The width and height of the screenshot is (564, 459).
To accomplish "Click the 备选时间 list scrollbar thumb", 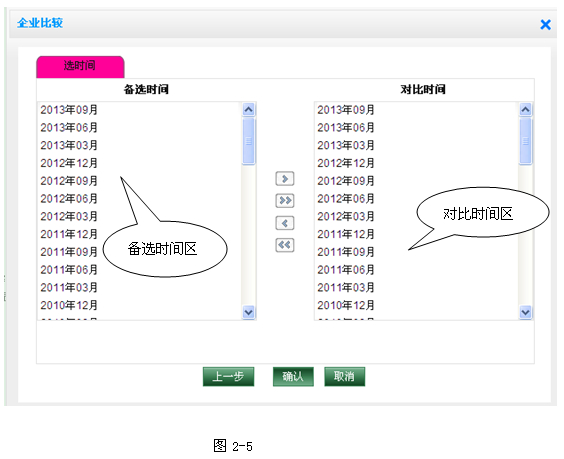I will (249, 141).
